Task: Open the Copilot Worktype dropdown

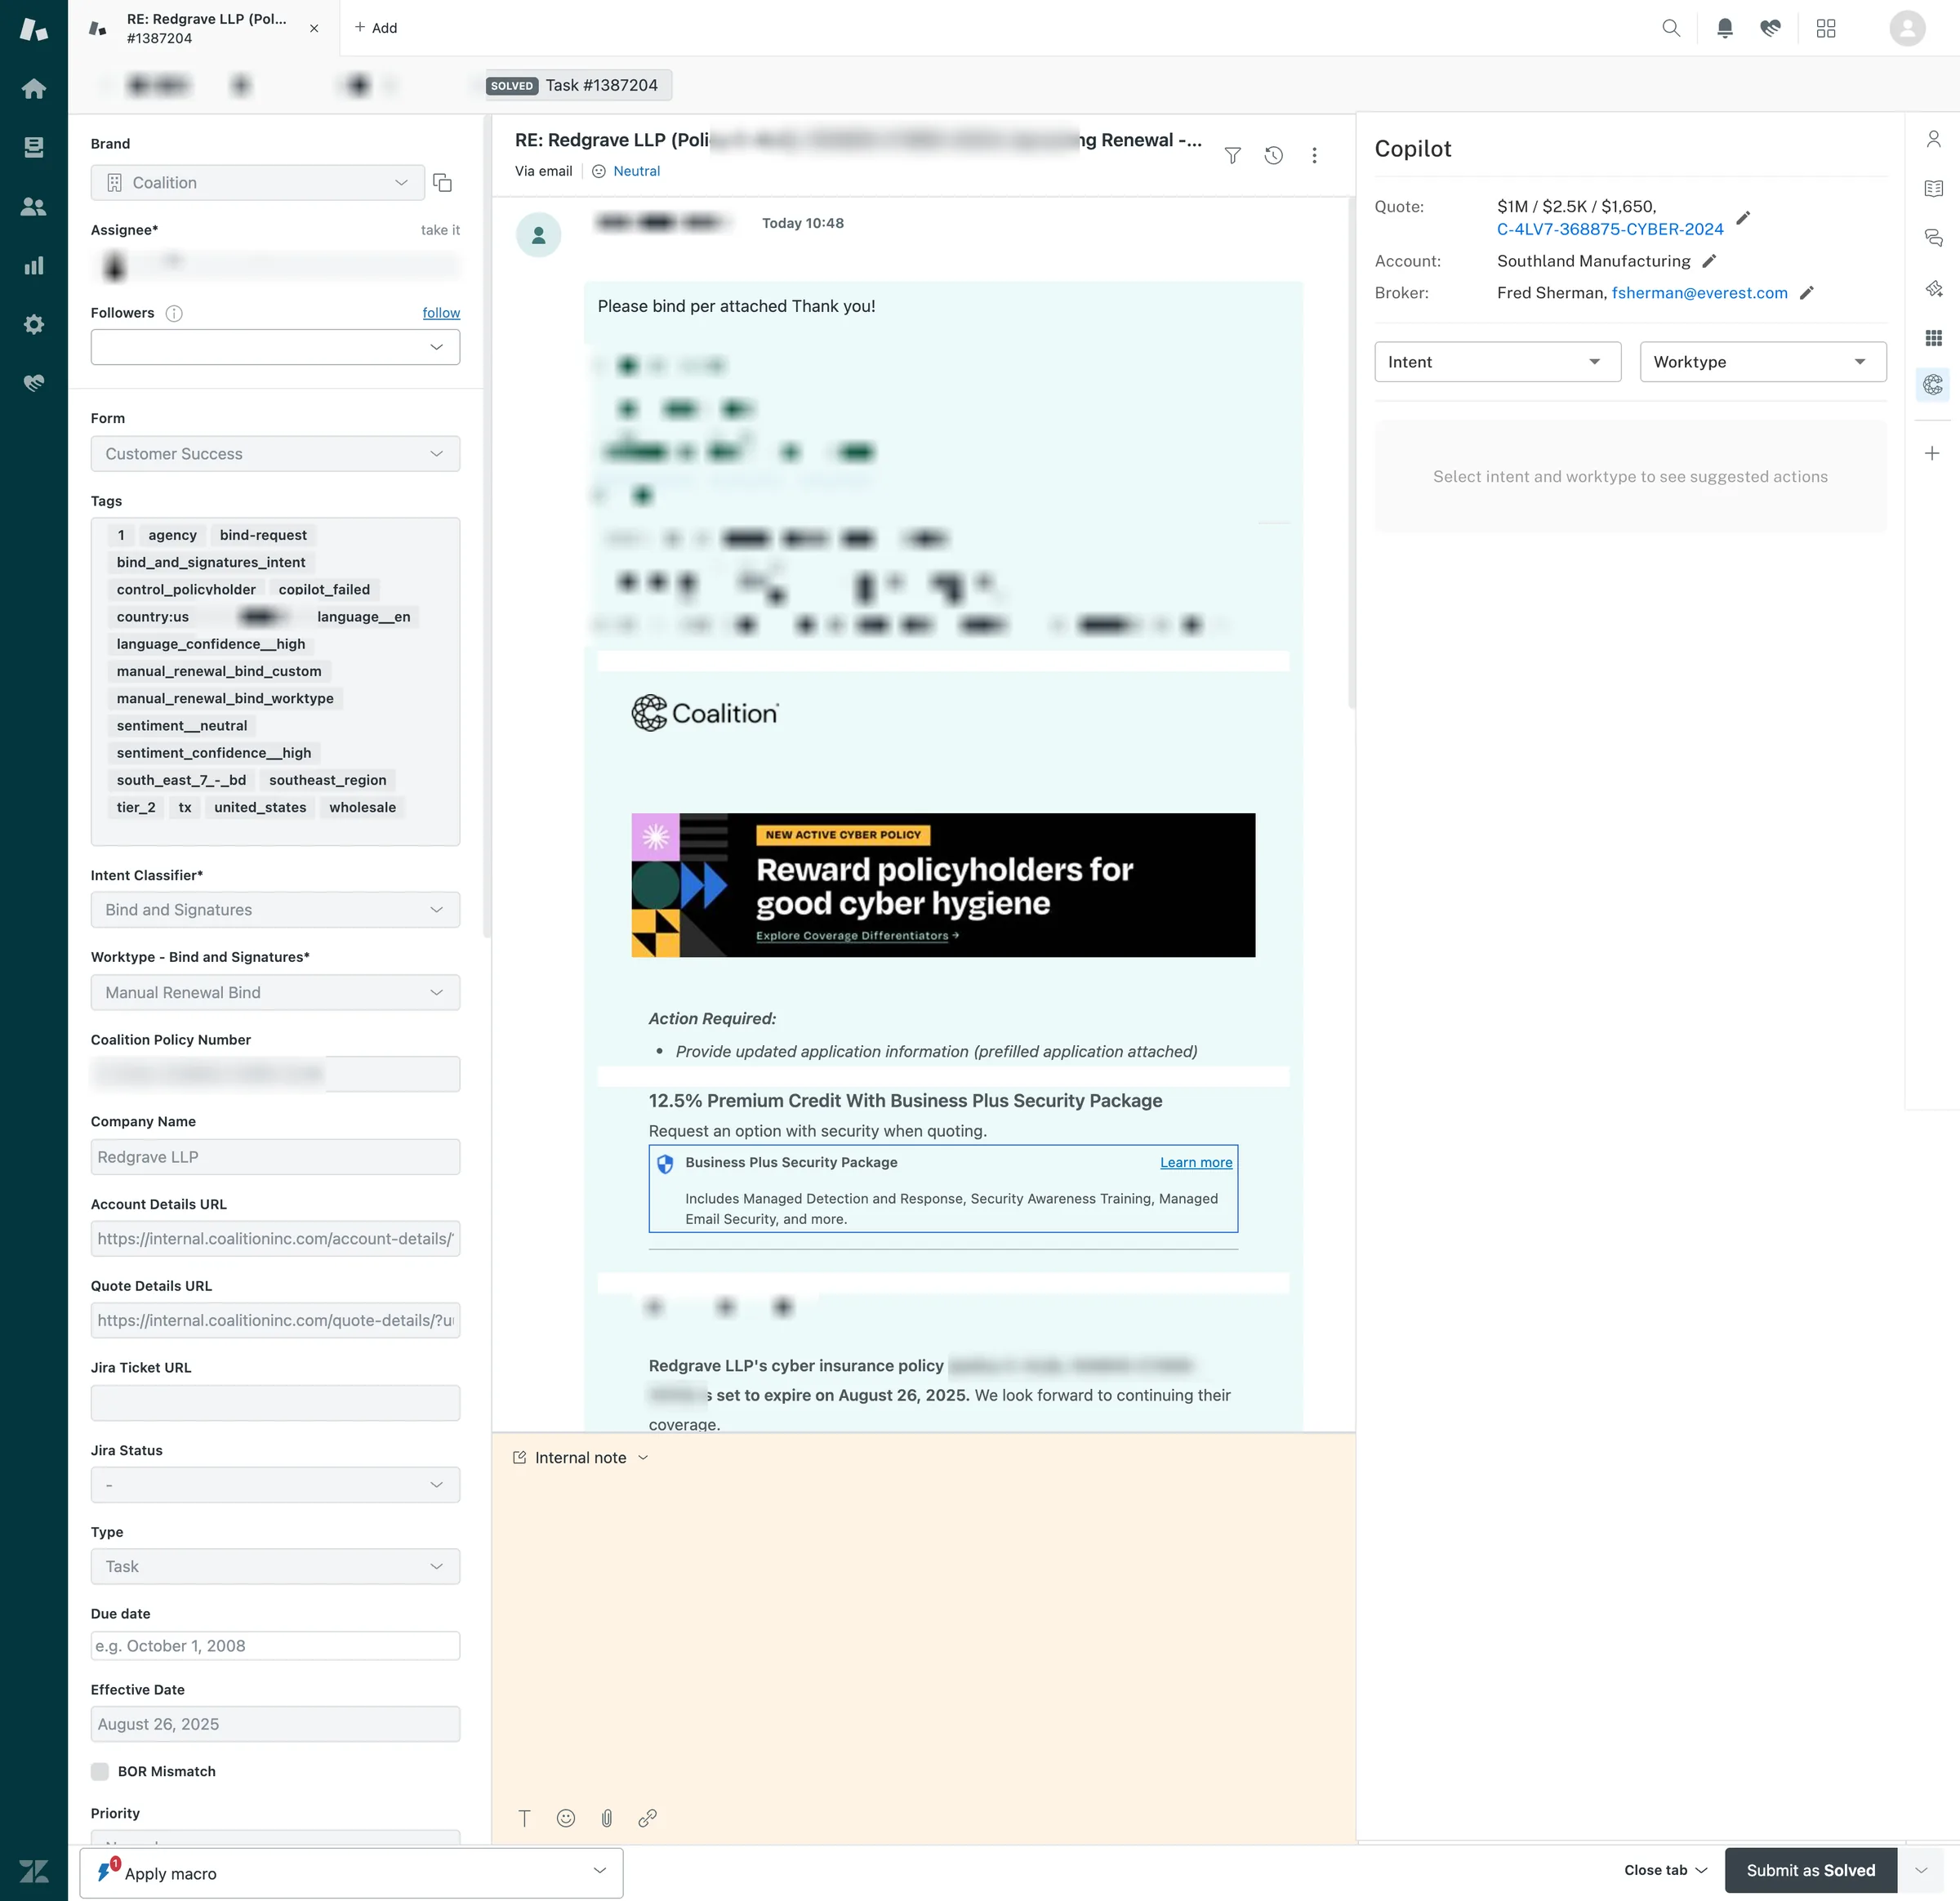Action: (1762, 362)
